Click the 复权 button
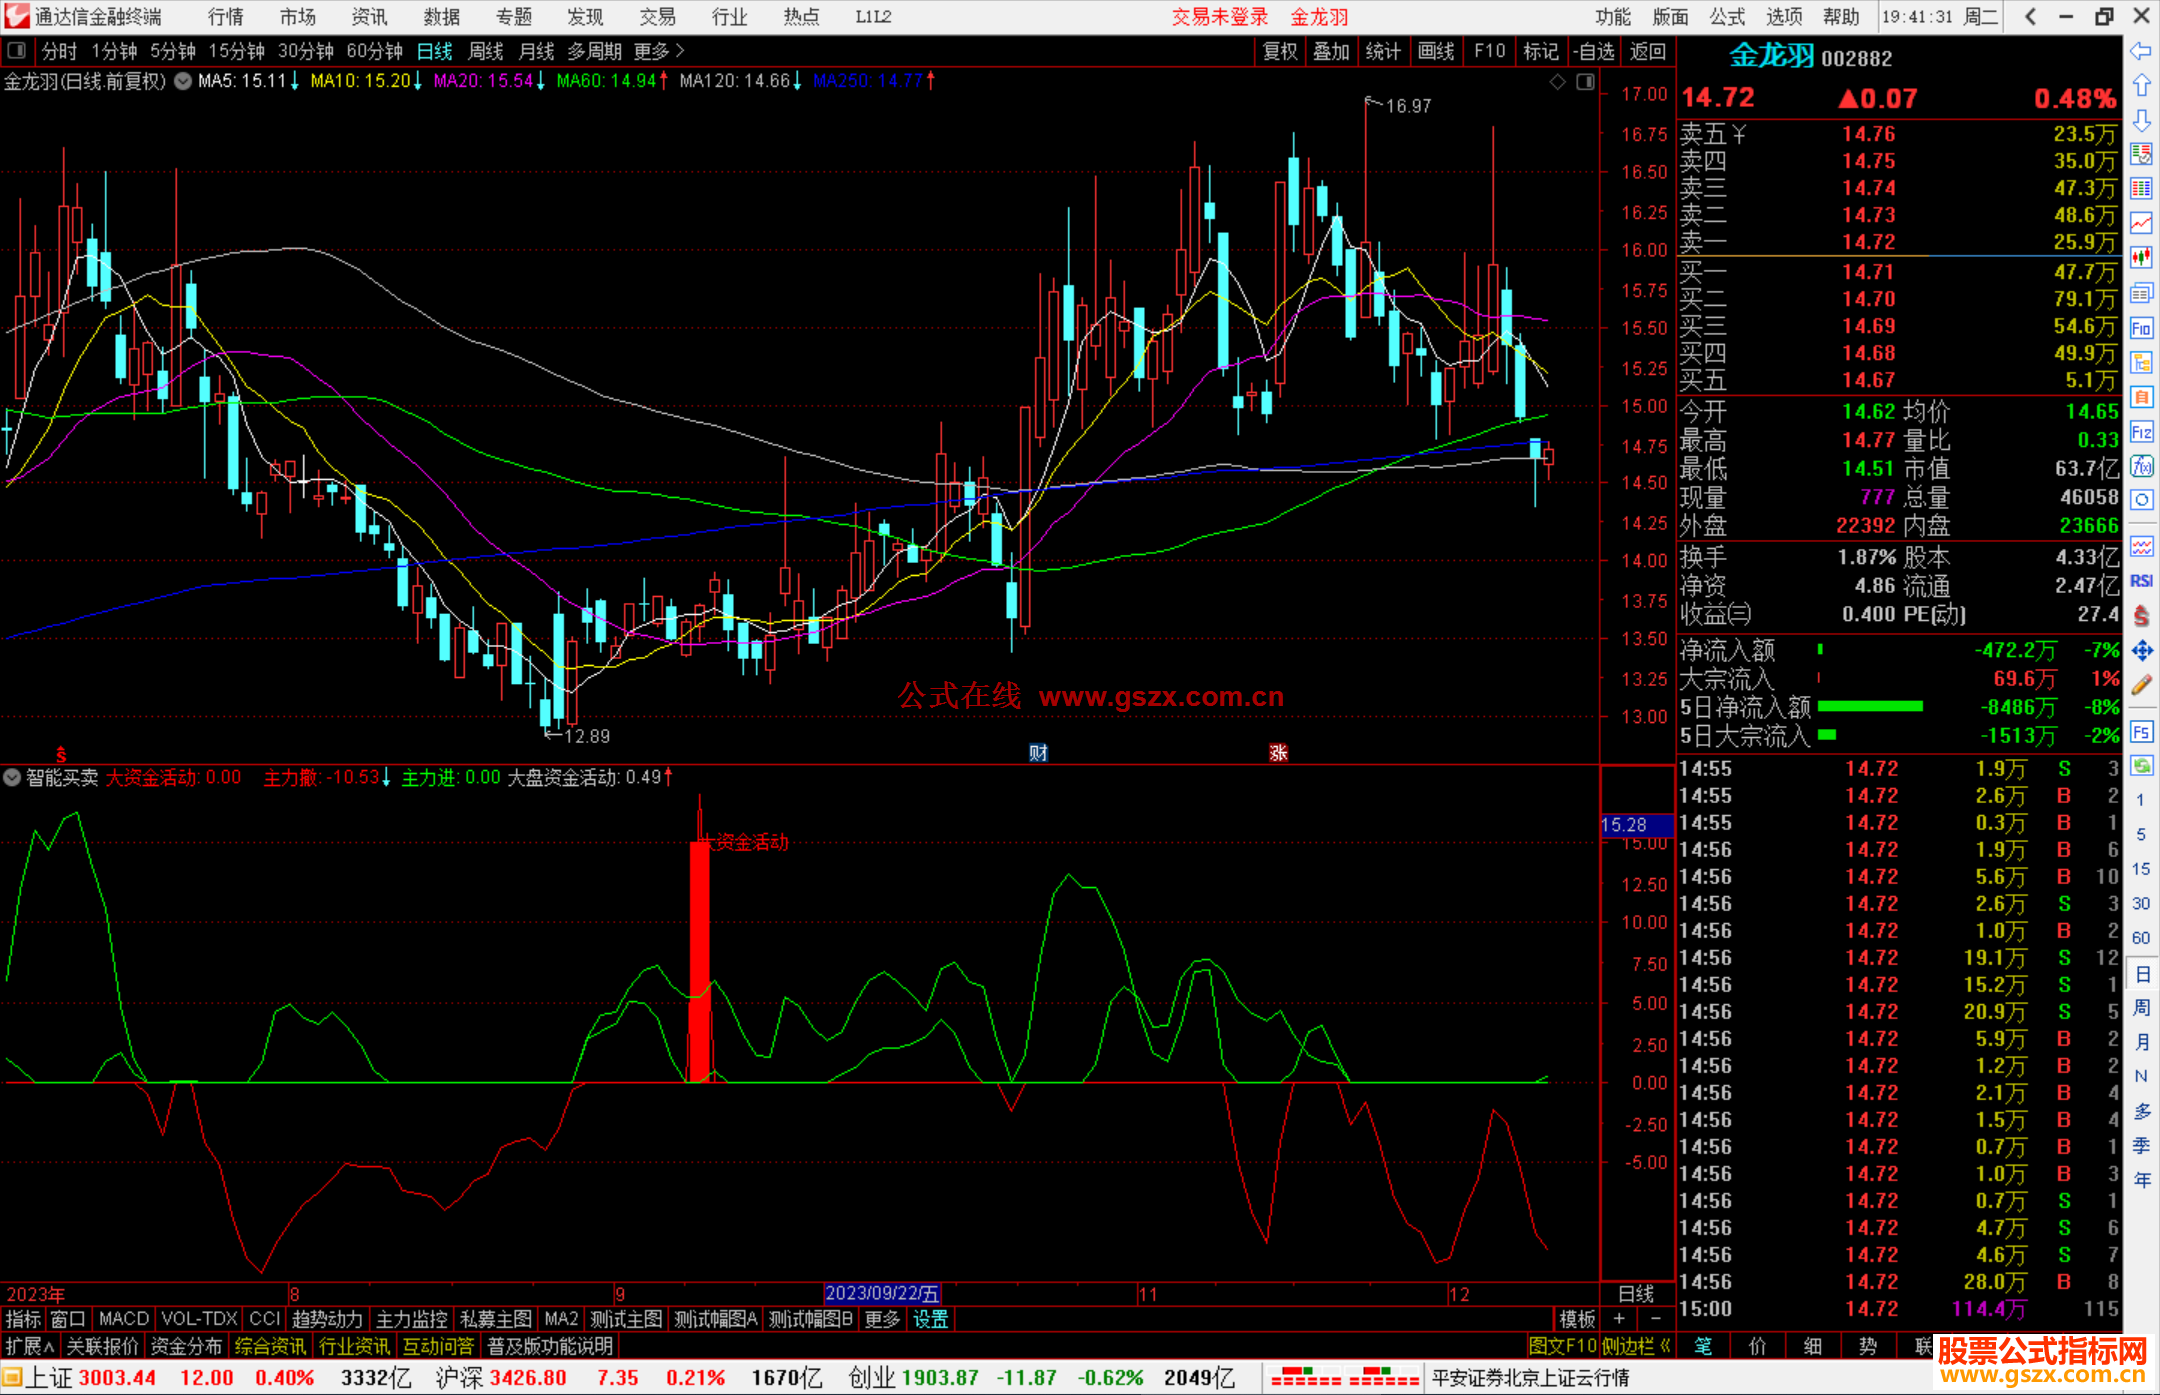This screenshot has height=1395, width=2160. (1279, 51)
